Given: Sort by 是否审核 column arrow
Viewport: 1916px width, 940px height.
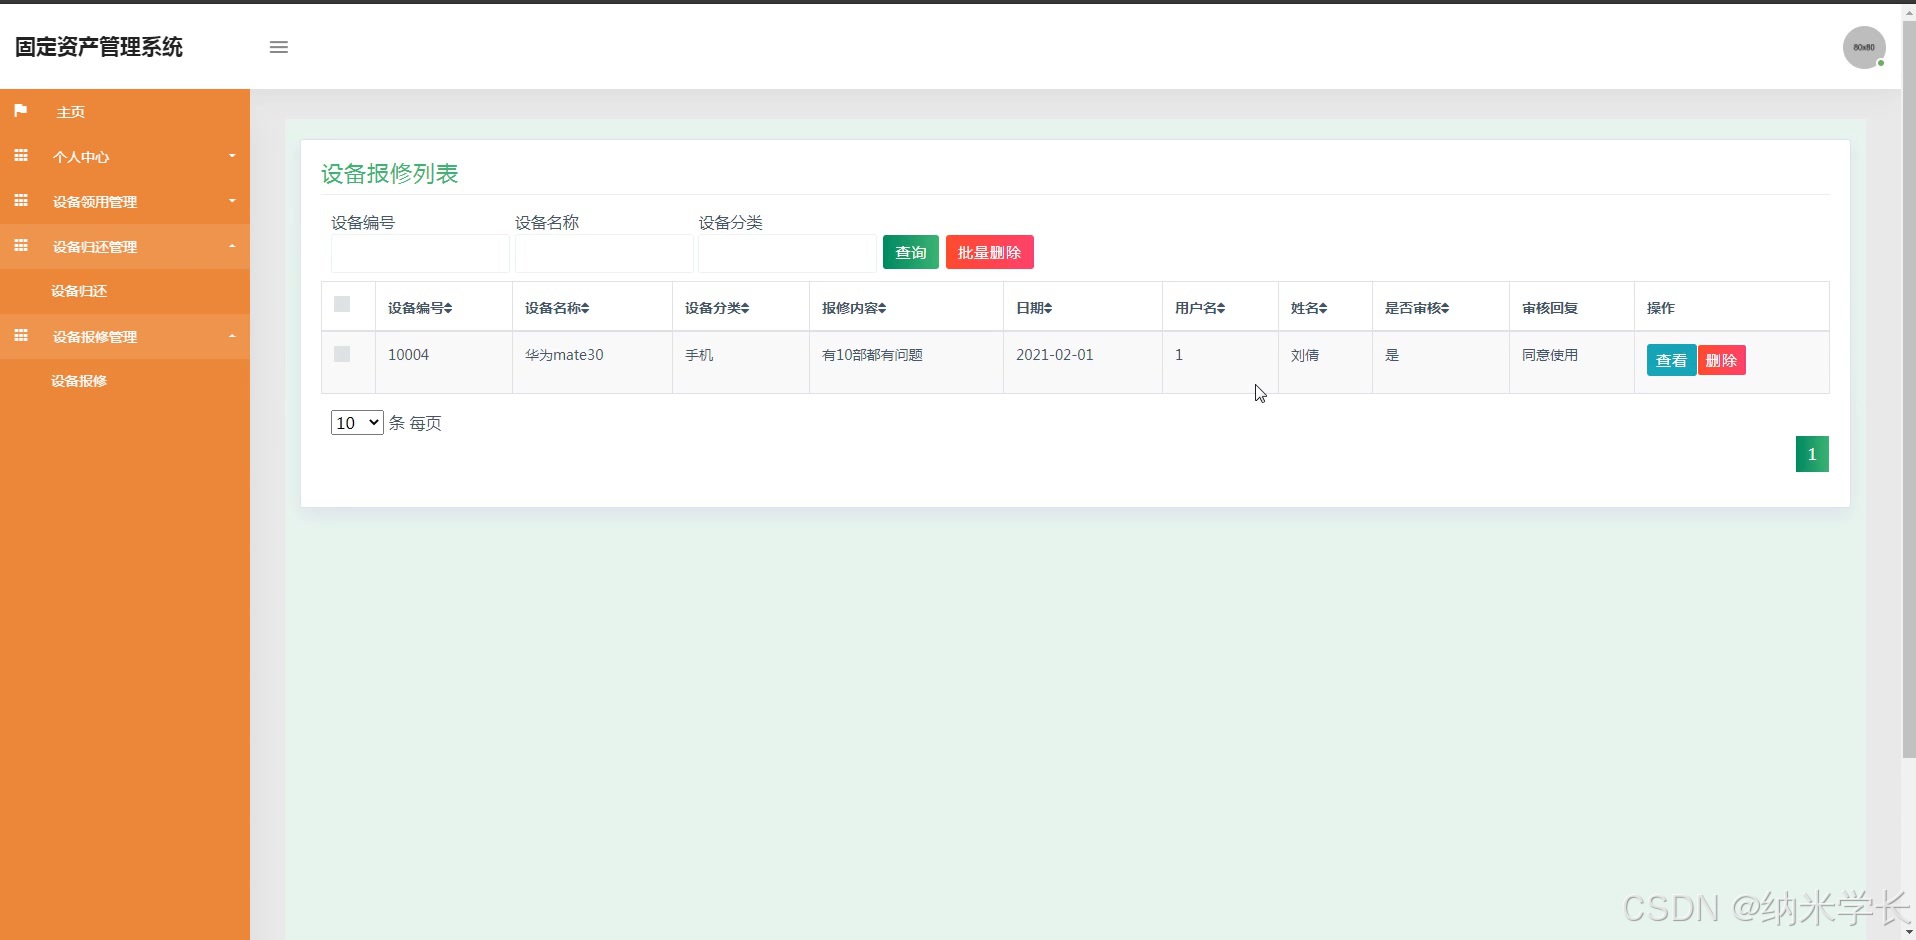Looking at the screenshot, I should 1445,308.
